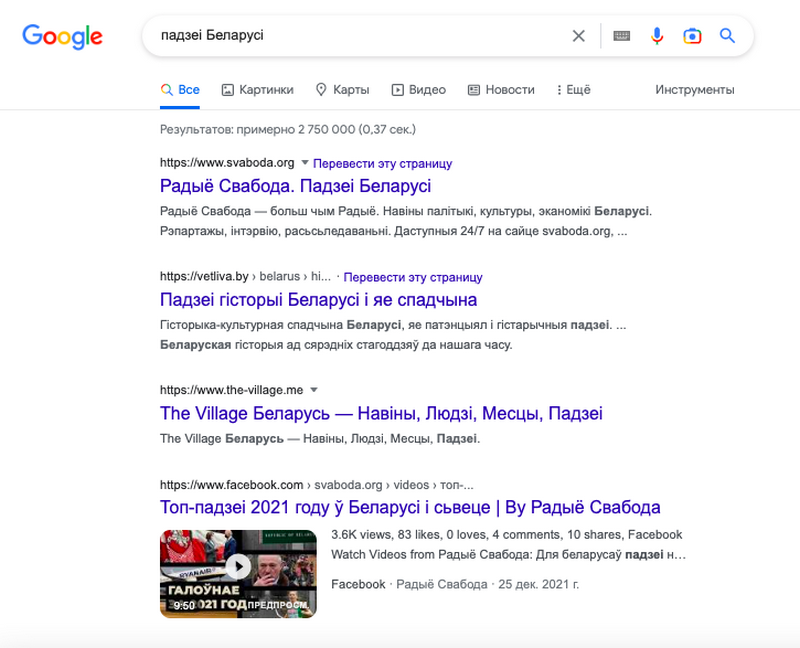800x648 pixels.
Task: Switch to the Карты tab
Action: click(x=342, y=90)
